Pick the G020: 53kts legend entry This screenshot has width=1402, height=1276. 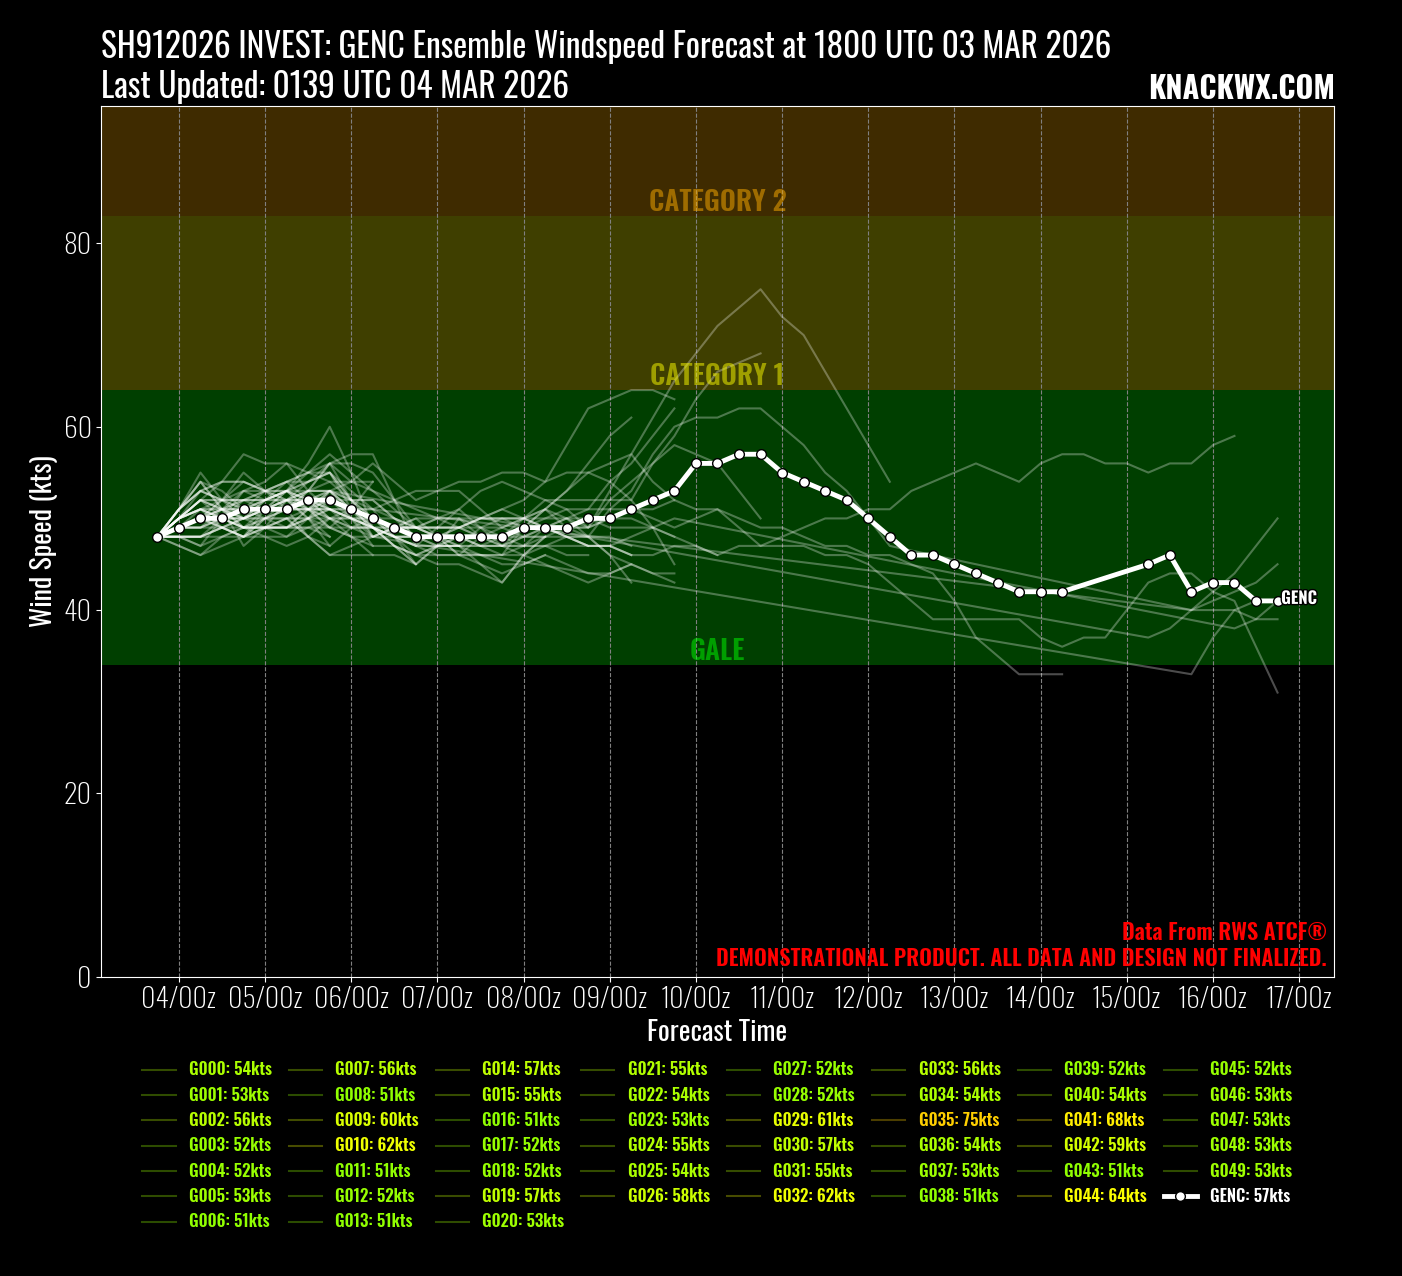pos(522,1221)
